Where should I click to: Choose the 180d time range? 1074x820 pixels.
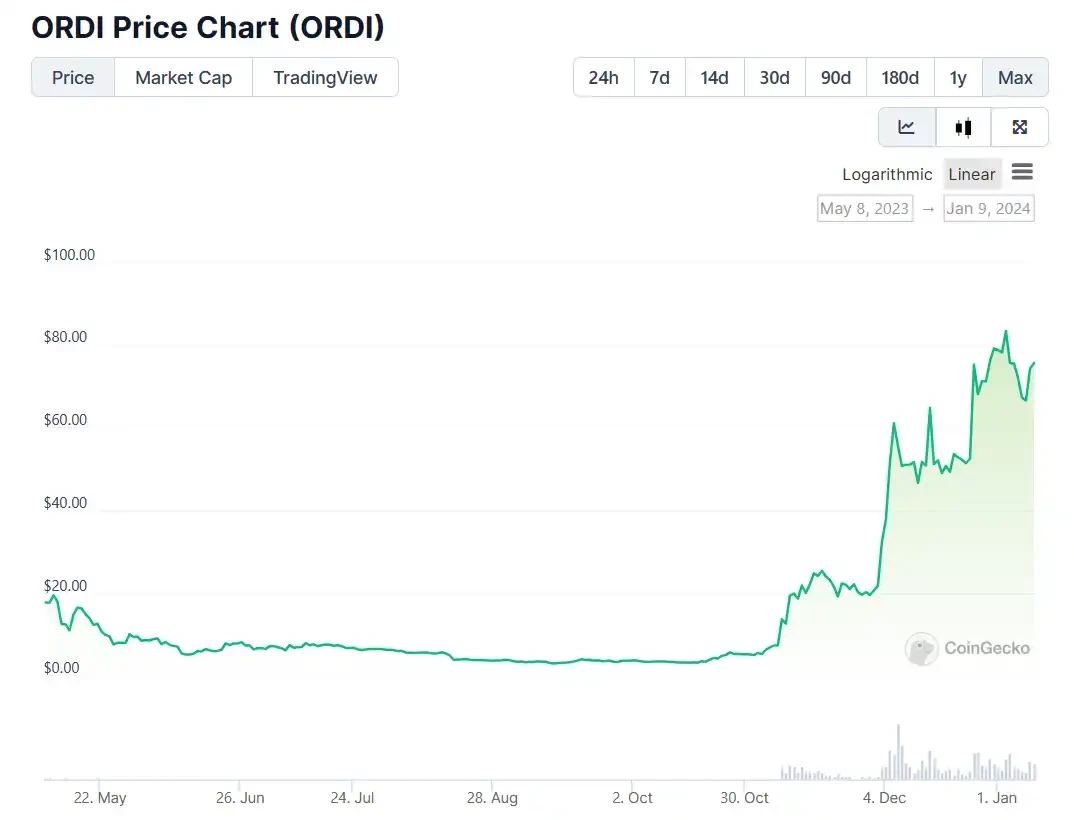point(899,77)
